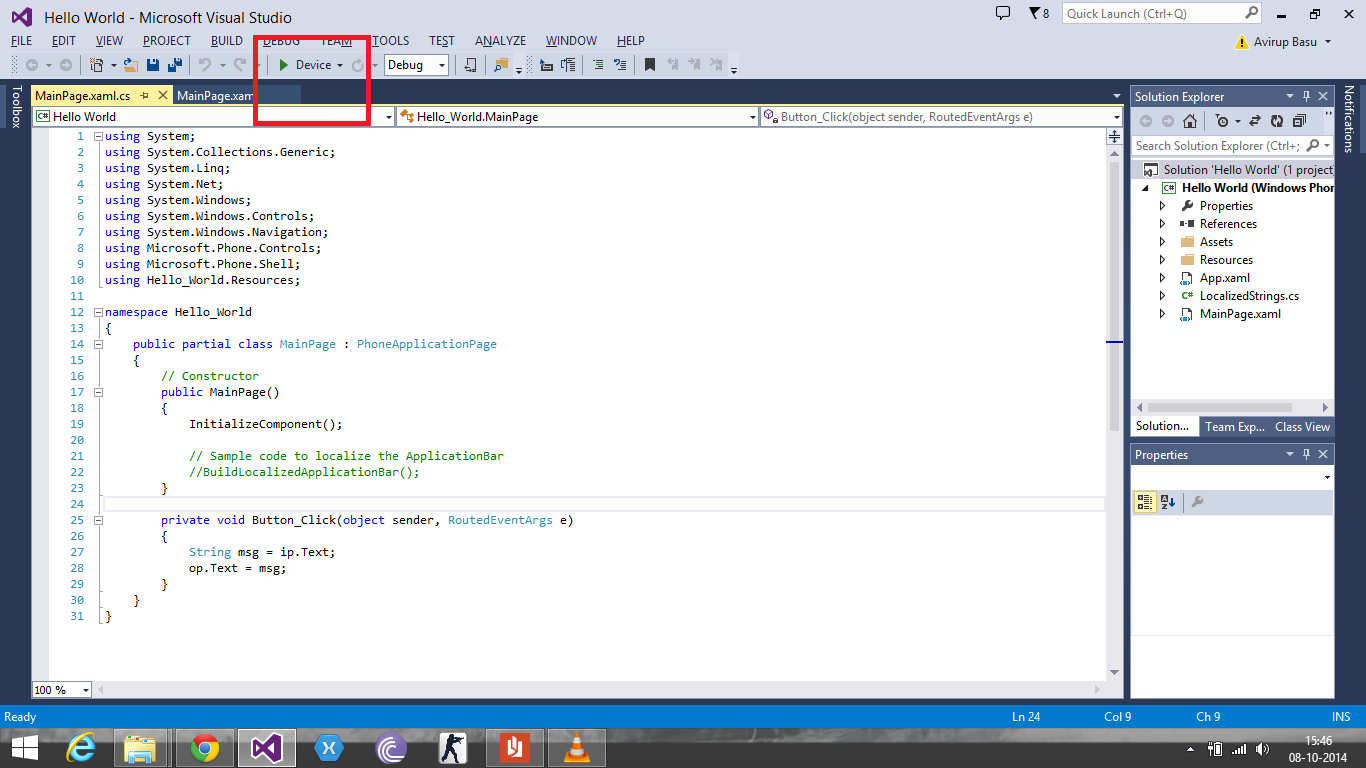
Task: Click the Open File toolbar icon
Action: click(131, 65)
